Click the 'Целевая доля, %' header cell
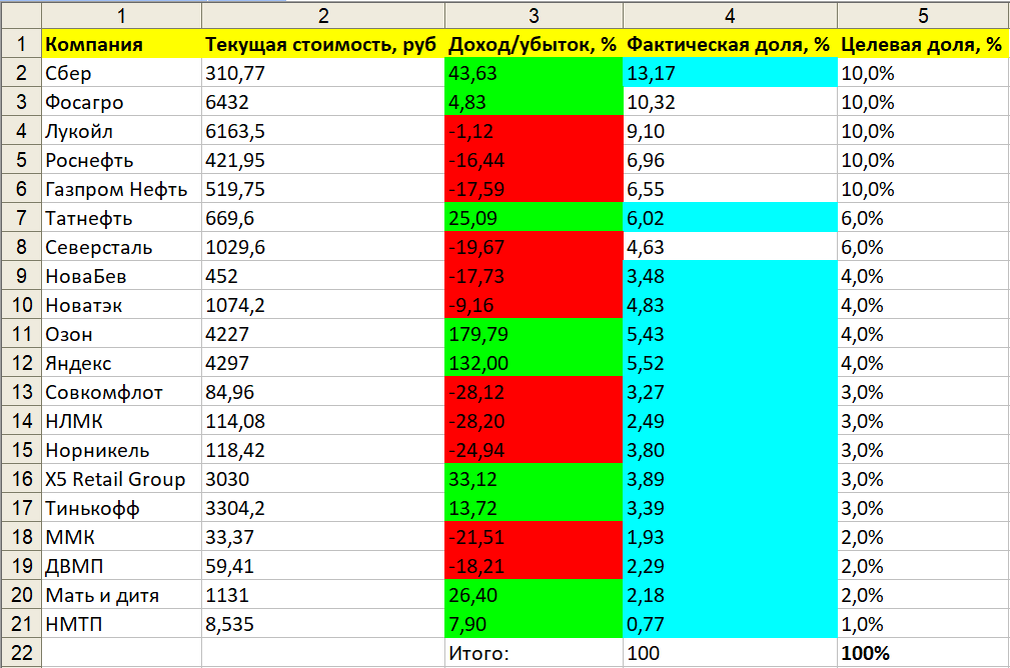This screenshot has height=668, width=1010. (923, 44)
